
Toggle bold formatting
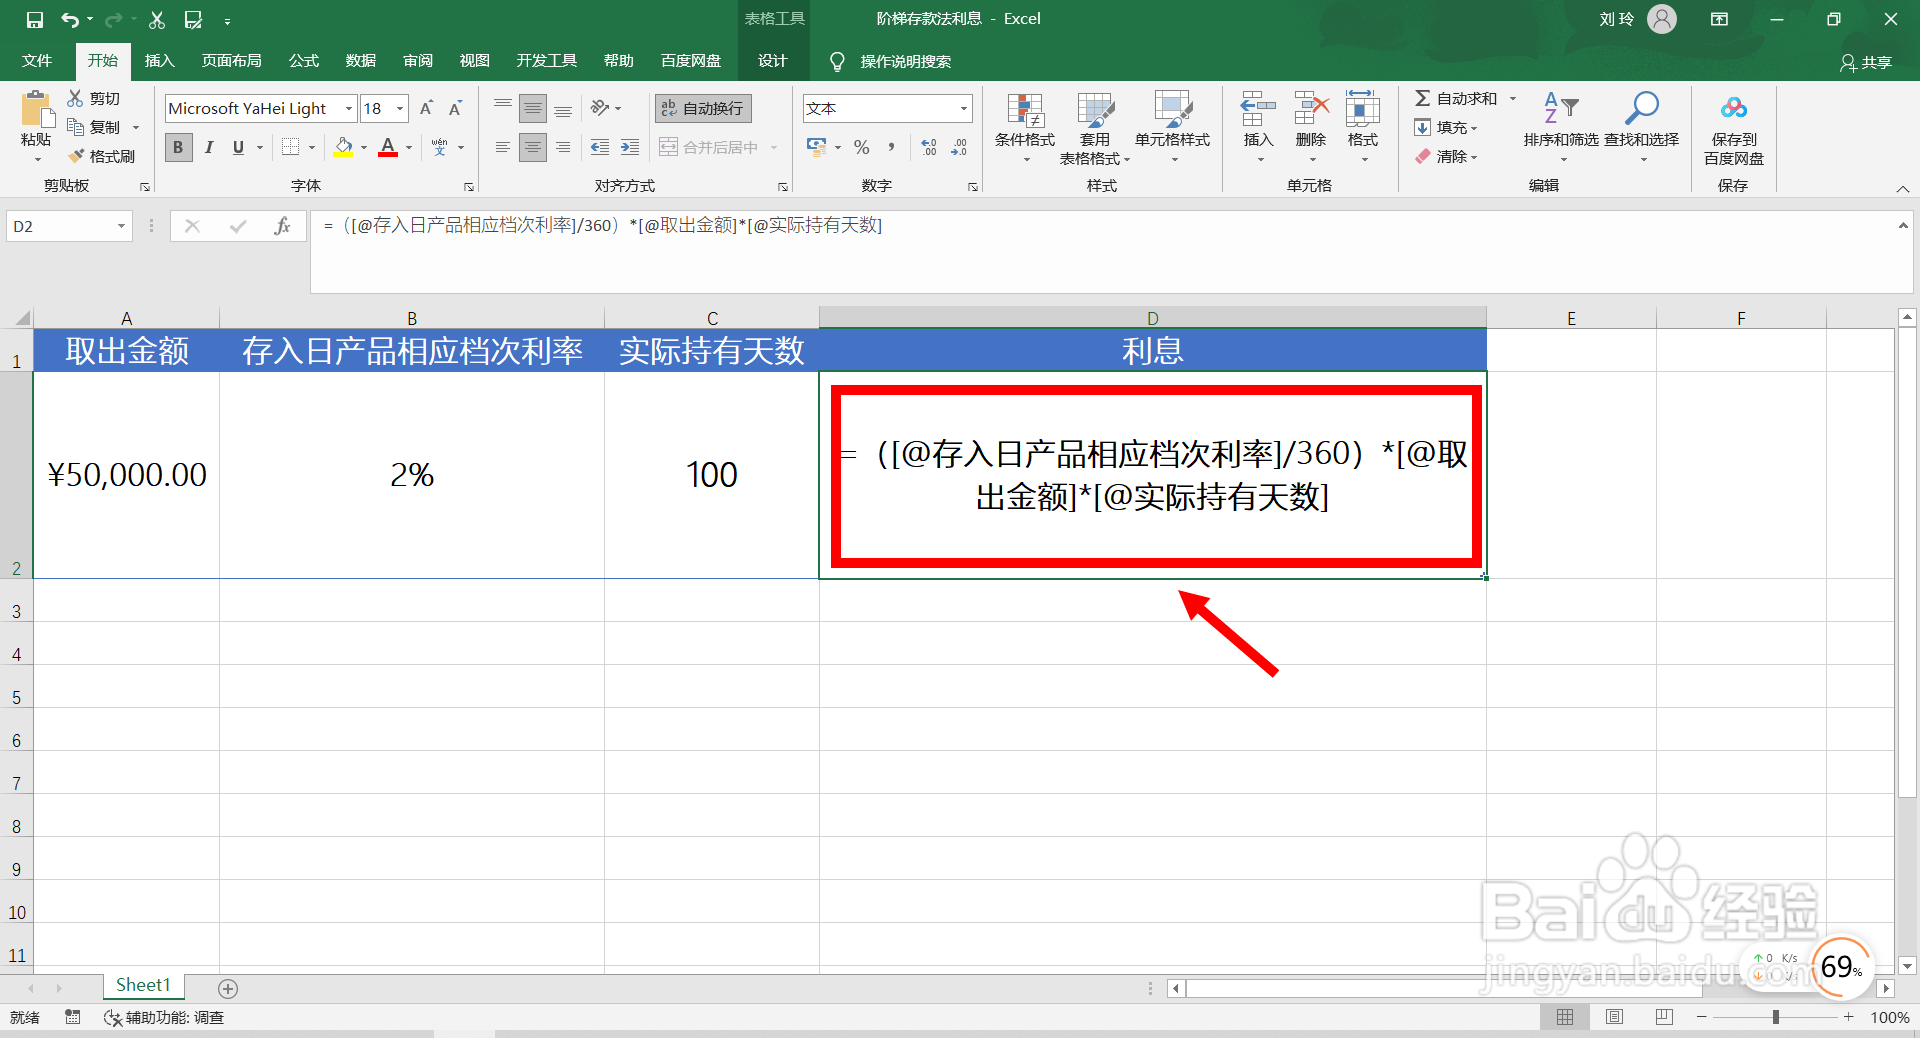[x=177, y=147]
